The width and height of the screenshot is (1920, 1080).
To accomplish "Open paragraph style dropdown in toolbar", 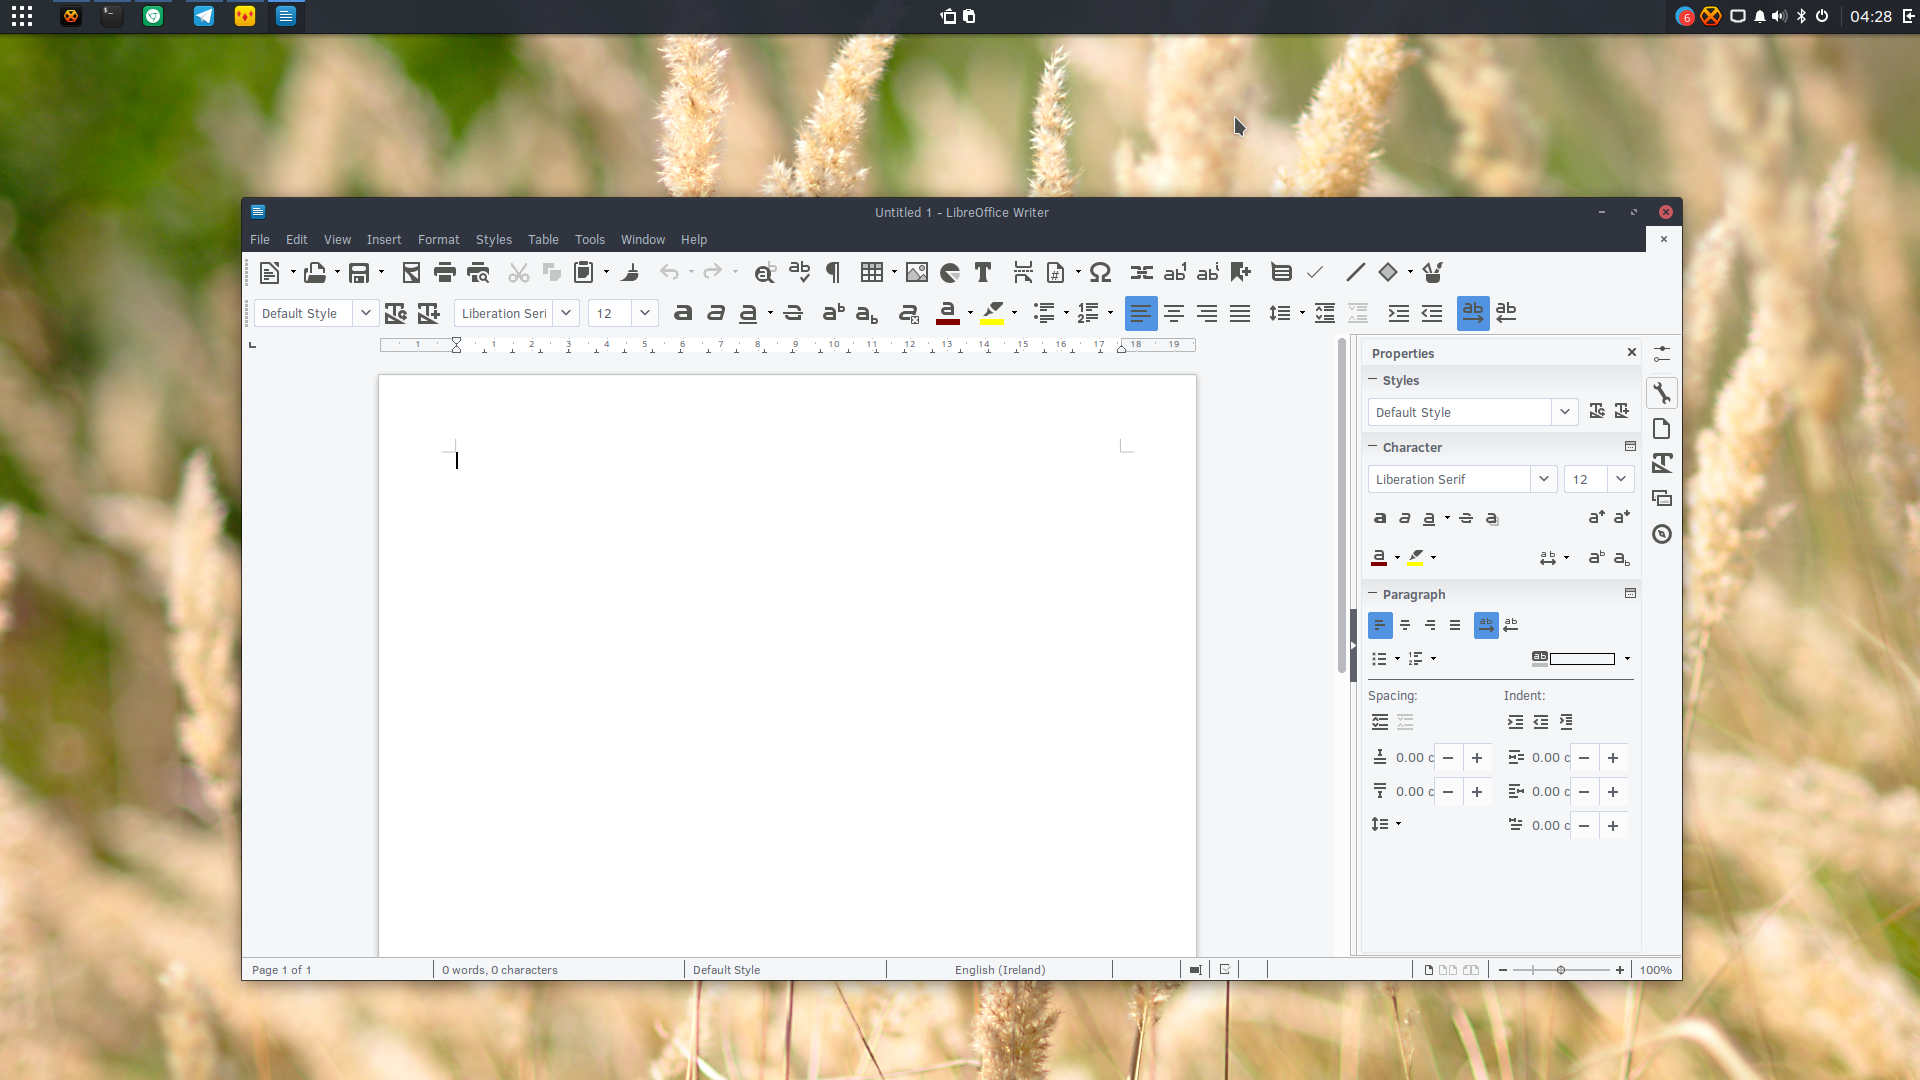I will click(x=366, y=313).
